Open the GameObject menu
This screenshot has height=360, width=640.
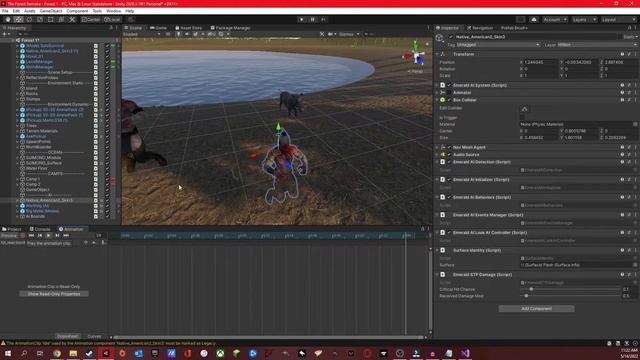[x=51, y=11]
